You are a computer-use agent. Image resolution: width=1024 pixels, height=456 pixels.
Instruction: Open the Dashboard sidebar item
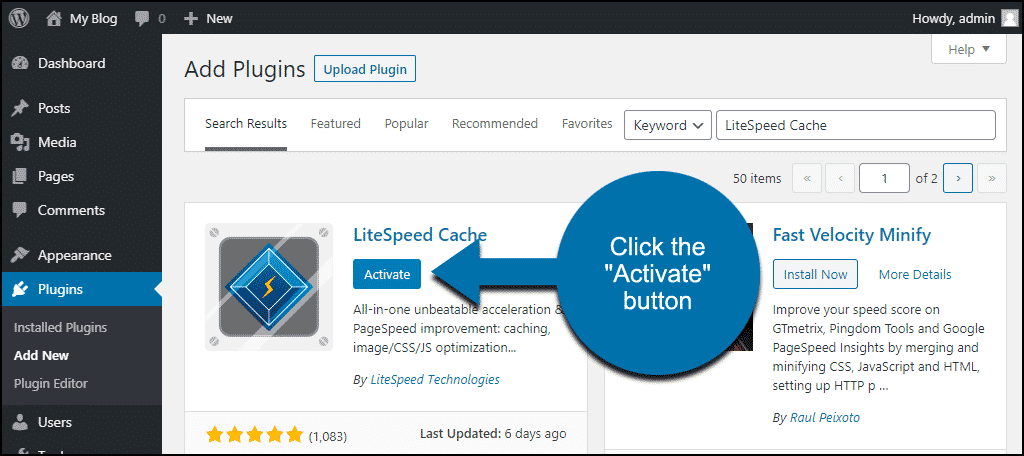point(71,63)
